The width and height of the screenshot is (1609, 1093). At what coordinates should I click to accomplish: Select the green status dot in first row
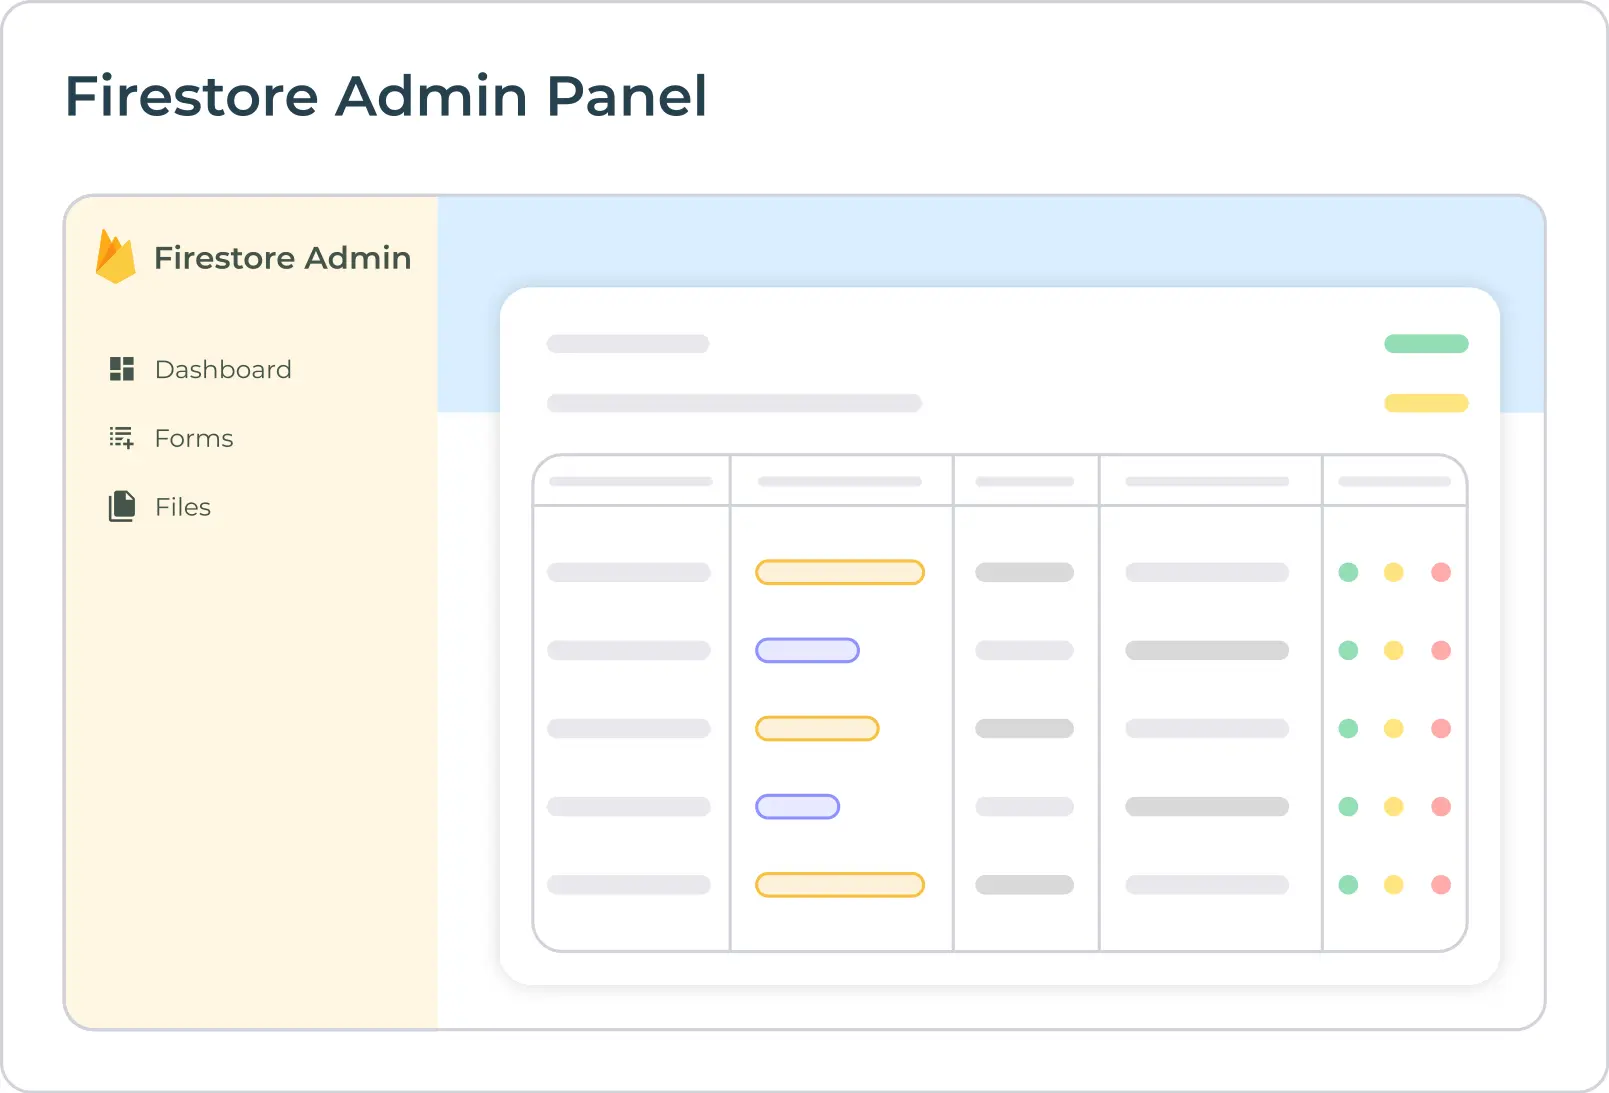click(x=1347, y=572)
